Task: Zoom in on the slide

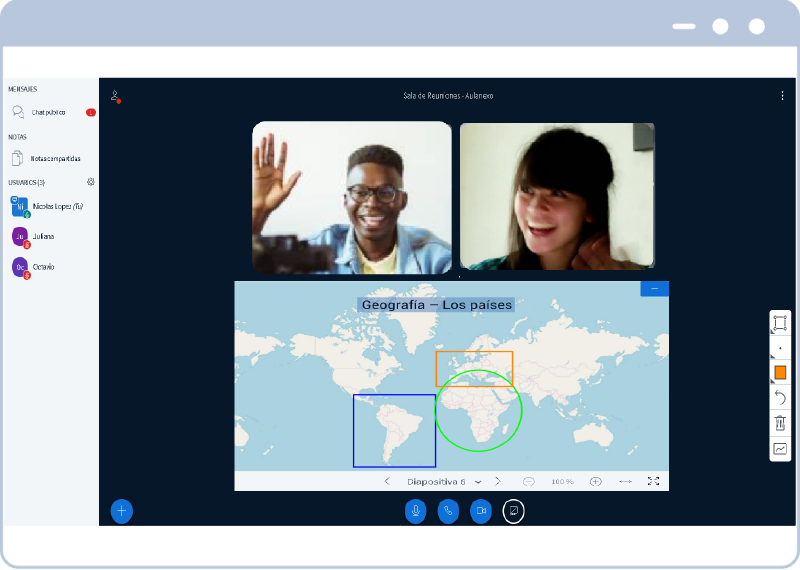Action: pos(596,482)
